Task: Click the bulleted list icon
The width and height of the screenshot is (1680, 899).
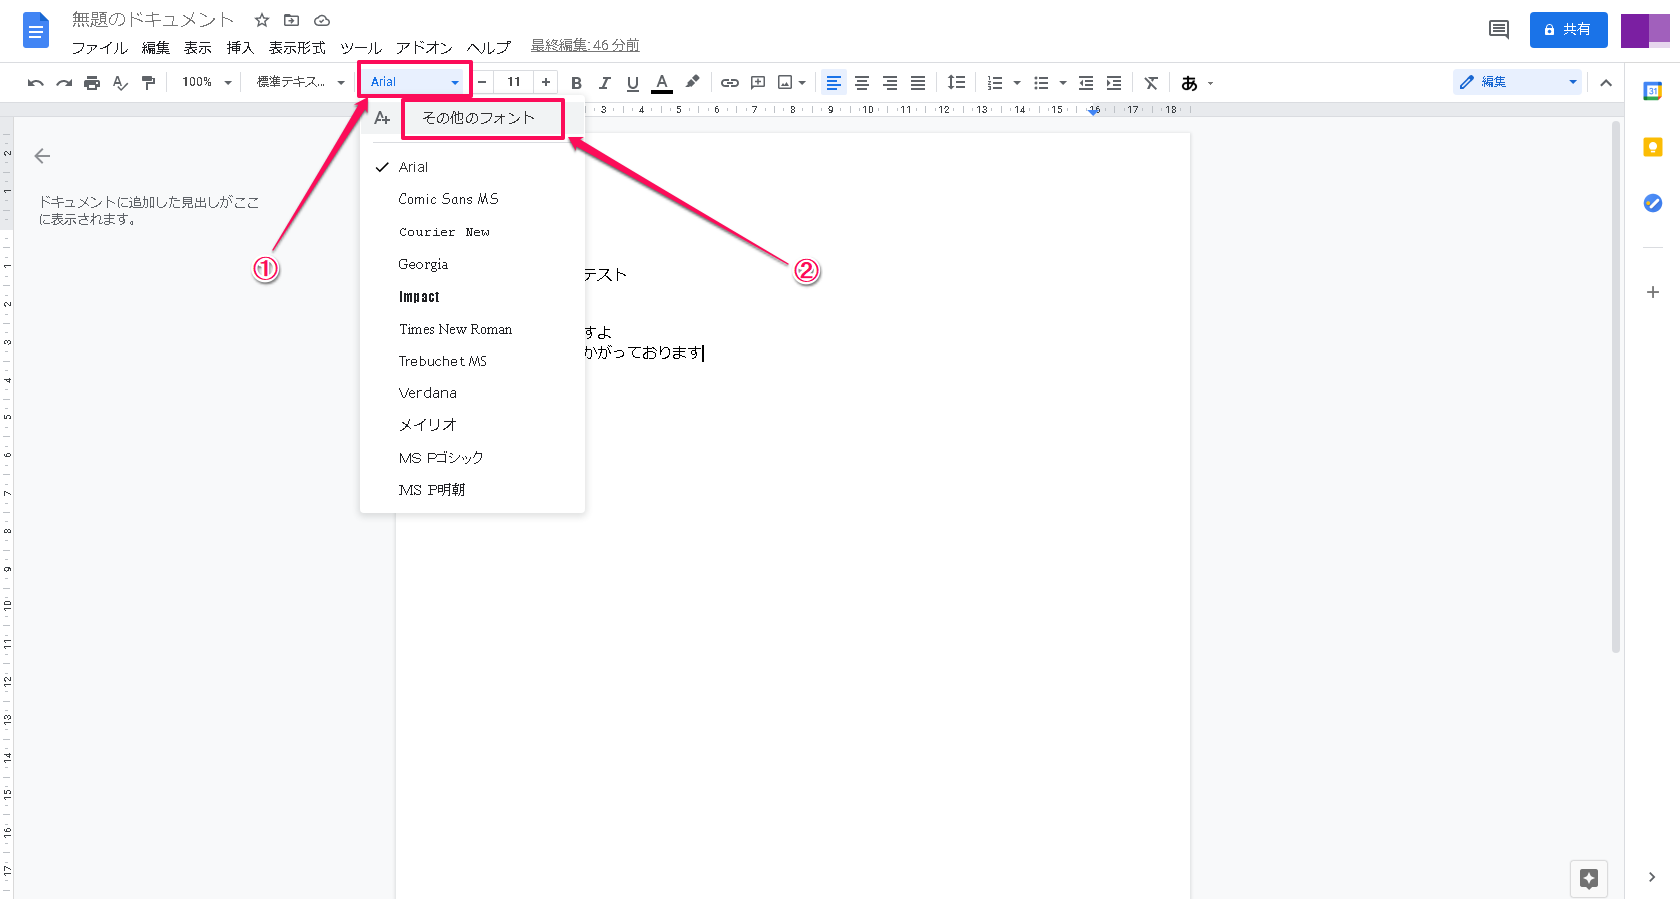Action: coord(1041,83)
